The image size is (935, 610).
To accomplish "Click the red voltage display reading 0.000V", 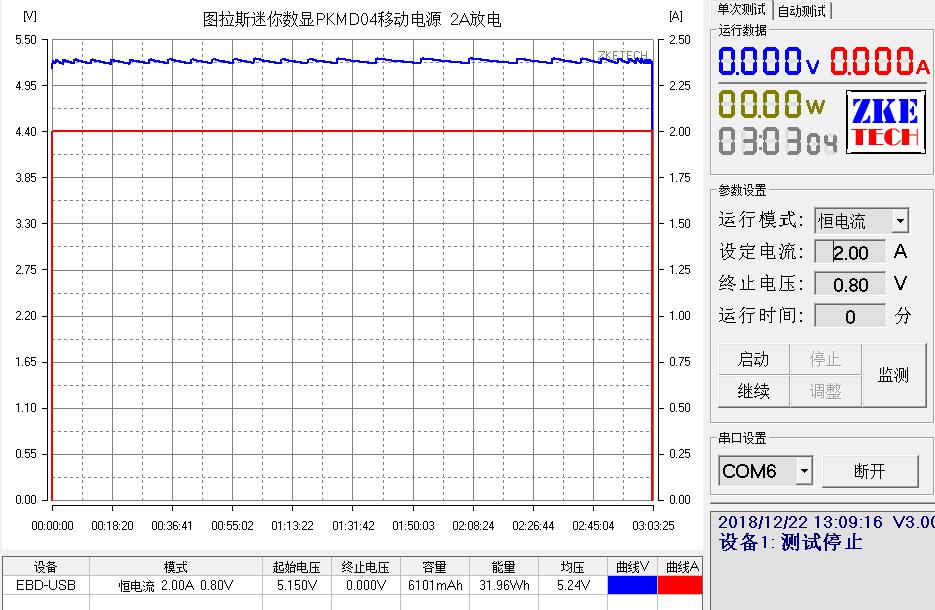I will 765,62.
